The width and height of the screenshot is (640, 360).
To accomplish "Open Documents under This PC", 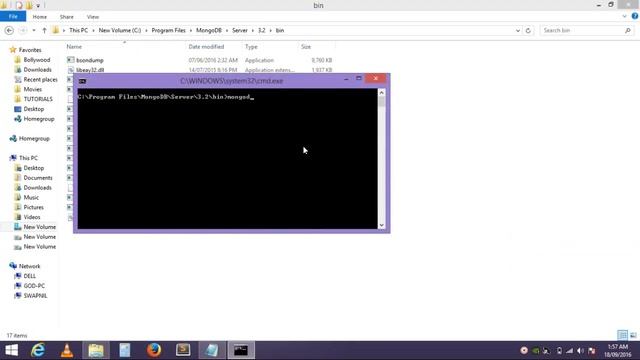I will pos(38,178).
